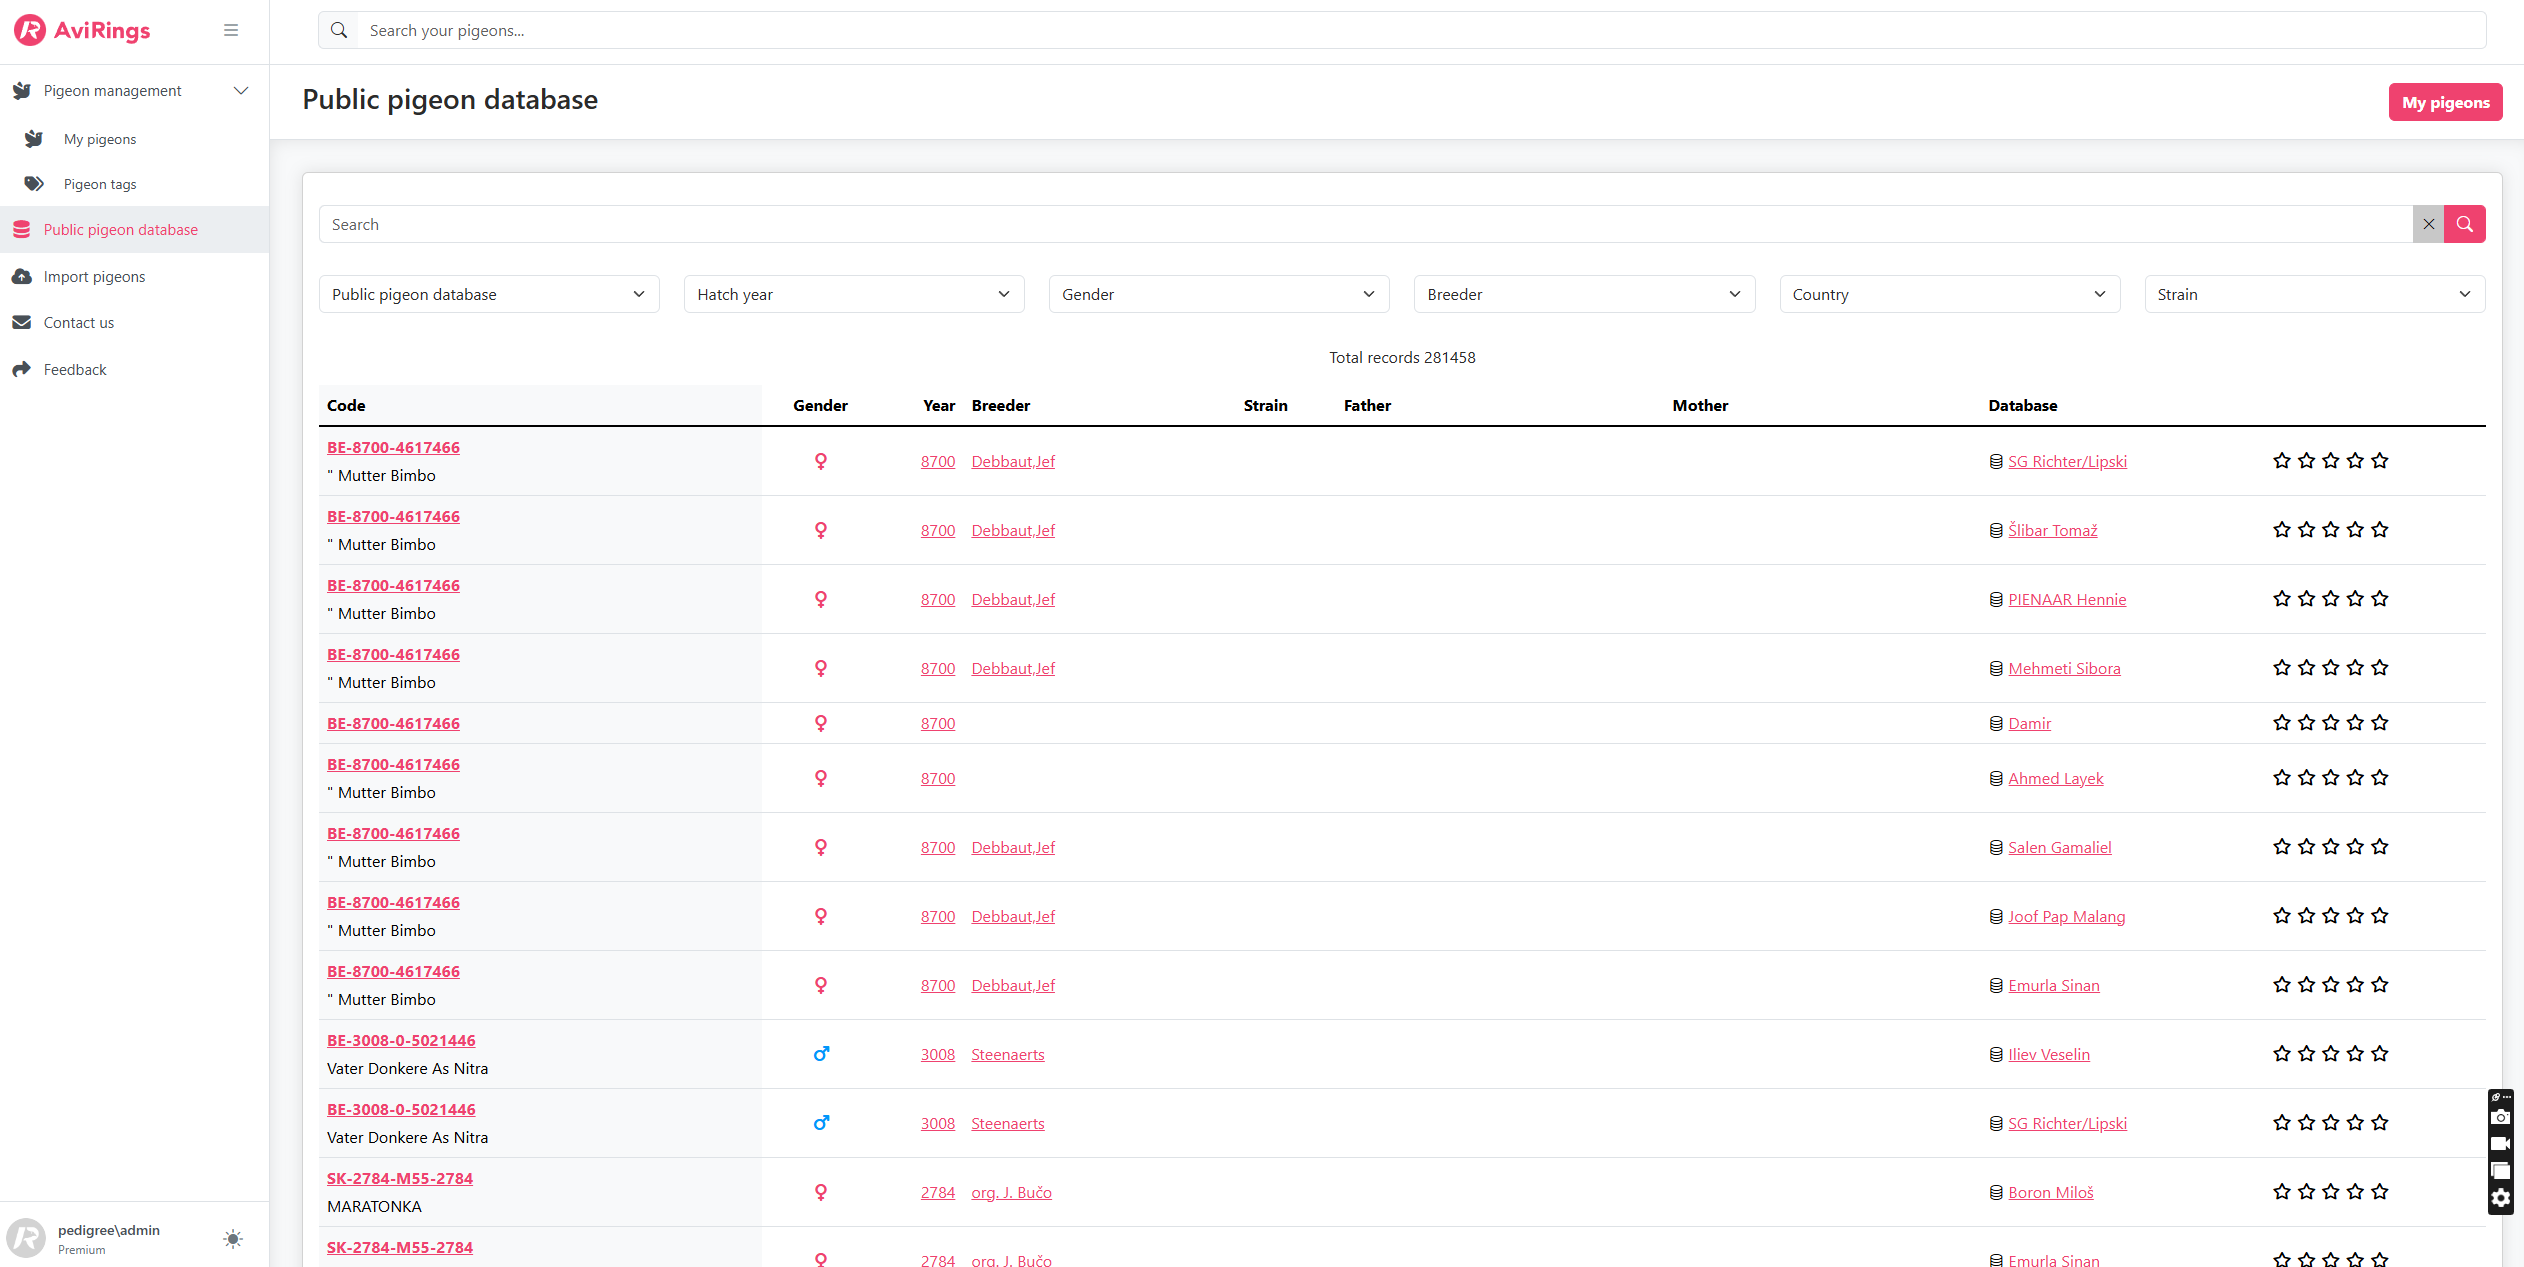This screenshot has height=1267, width=2524.
Task: Click the video camera icon in floating toolbar
Action: (2500, 1144)
